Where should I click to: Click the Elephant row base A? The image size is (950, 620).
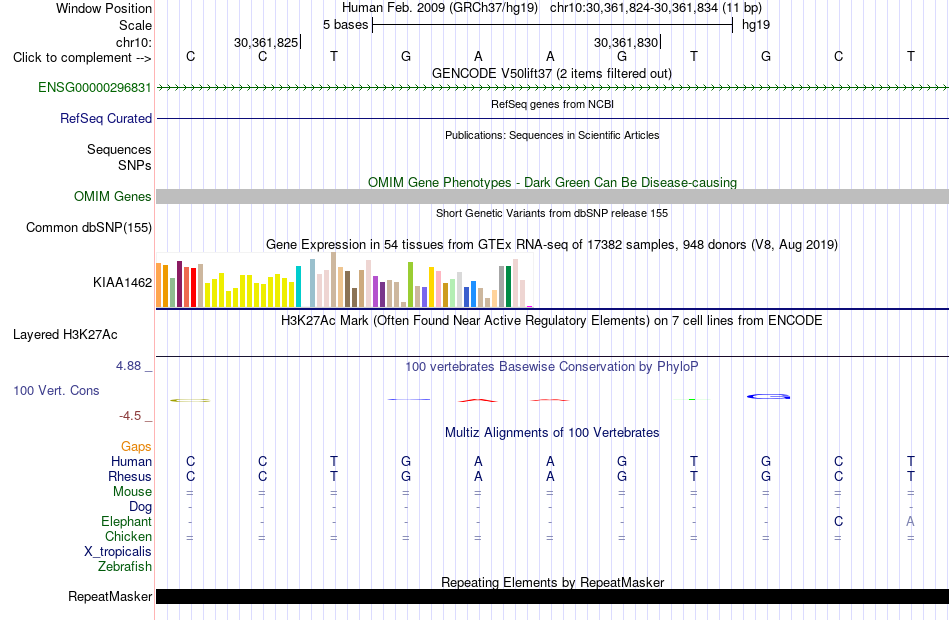910,522
